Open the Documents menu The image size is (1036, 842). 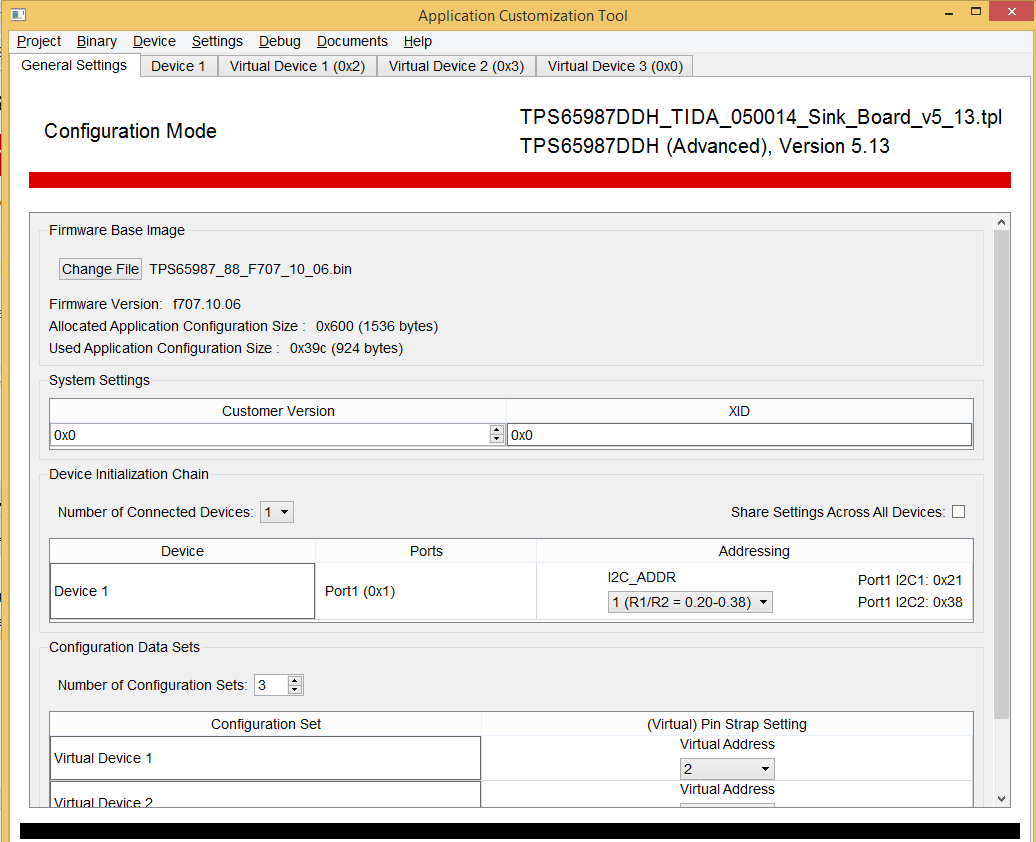352,41
